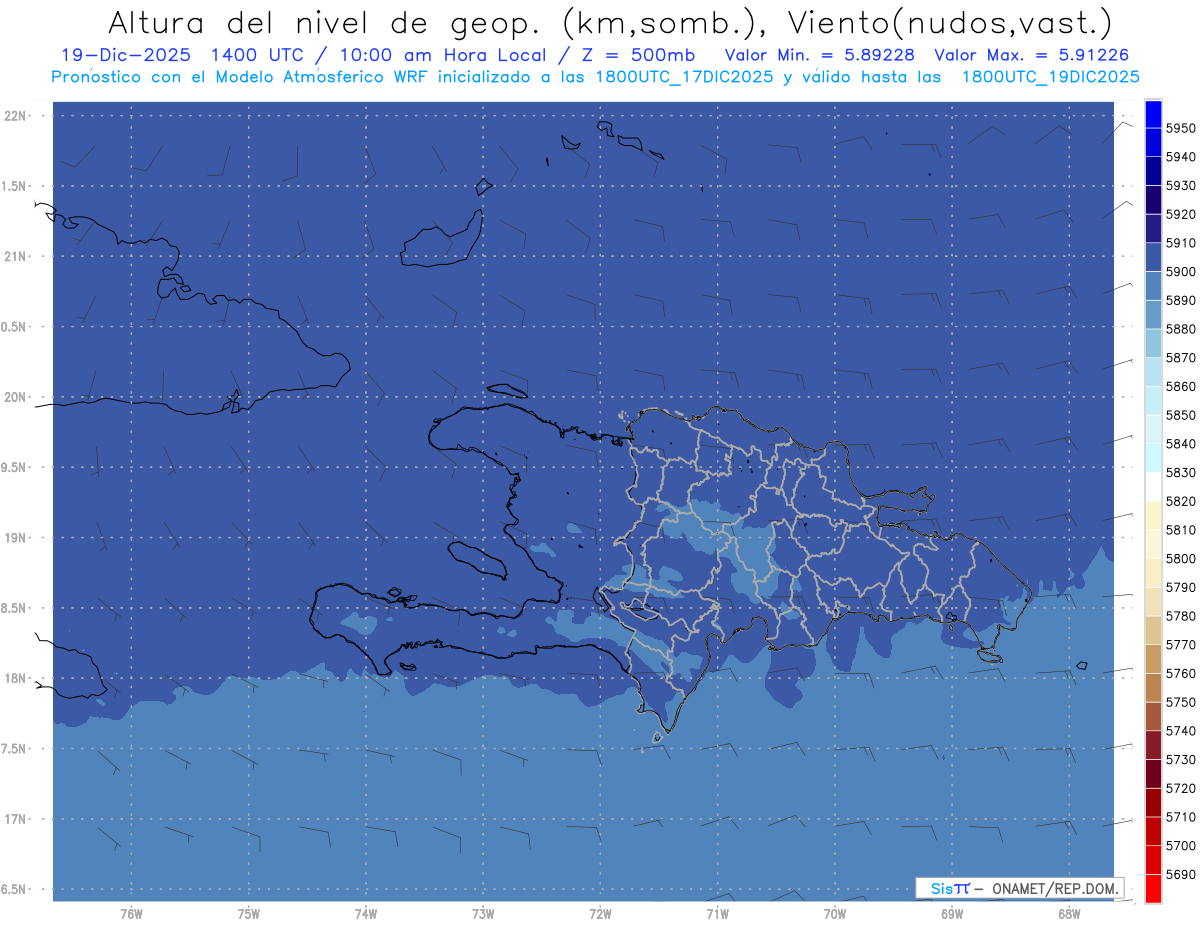Click the '17N' latitude axis label
Viewport: 1200px width, 927px height.
tap(17, 819)
